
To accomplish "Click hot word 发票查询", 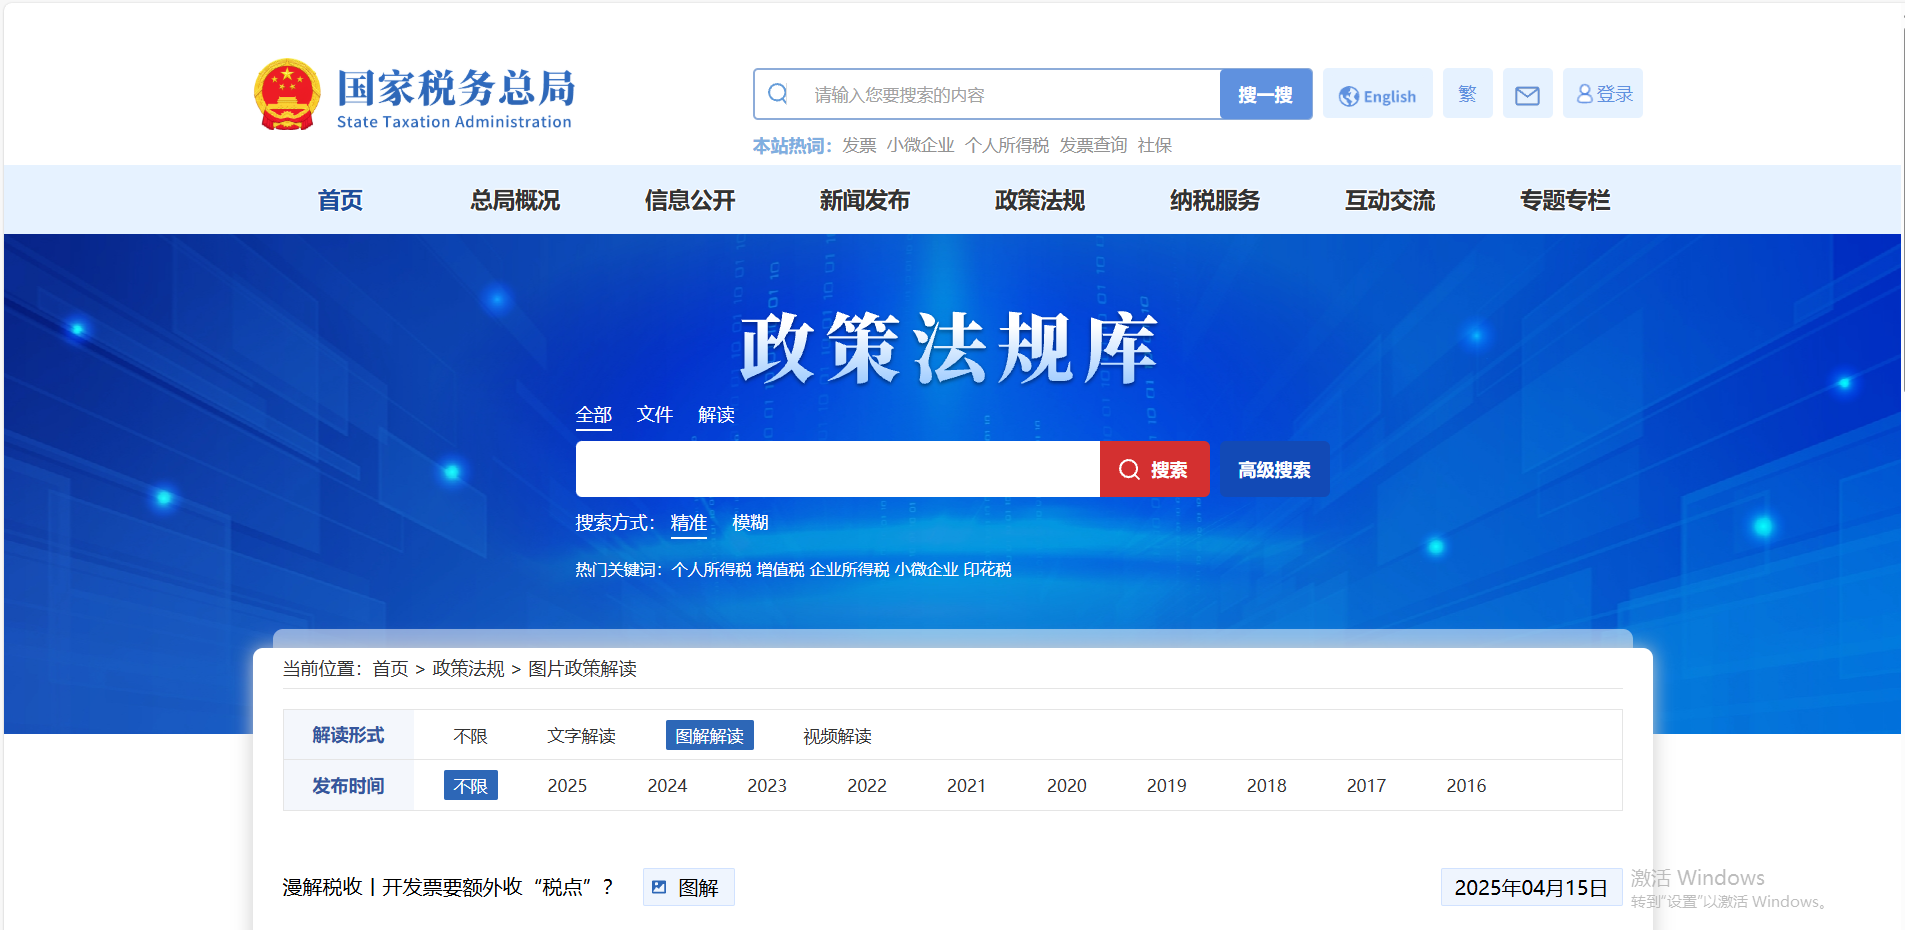I will click(1093, 146).
